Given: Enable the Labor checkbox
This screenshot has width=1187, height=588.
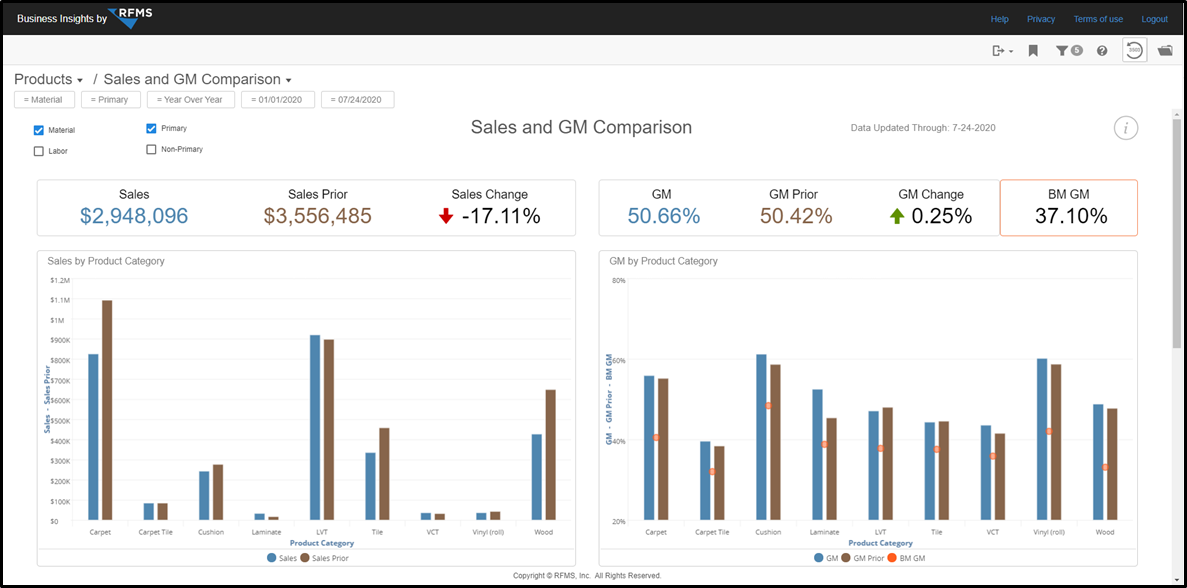Looking at the screenshot, I should [x=39, y=151].
